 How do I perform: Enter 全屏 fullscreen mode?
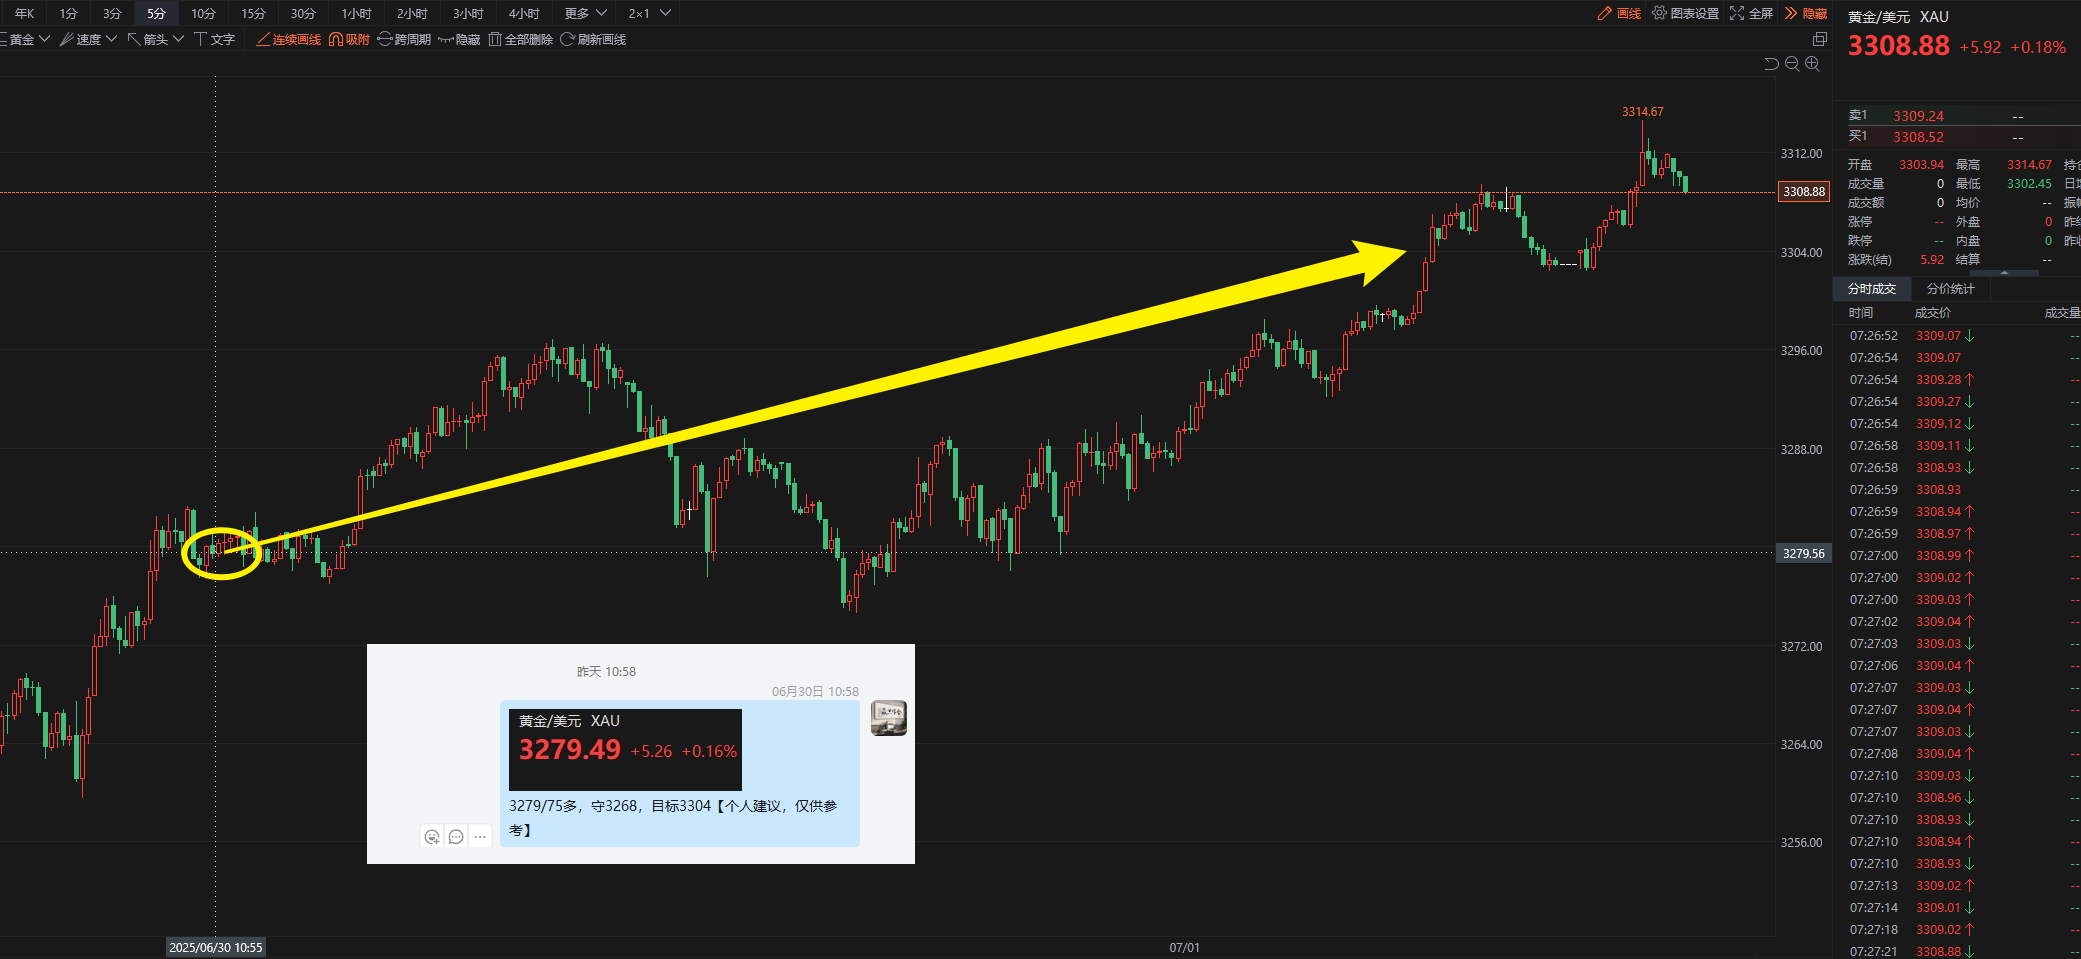tap(1751, 13)
